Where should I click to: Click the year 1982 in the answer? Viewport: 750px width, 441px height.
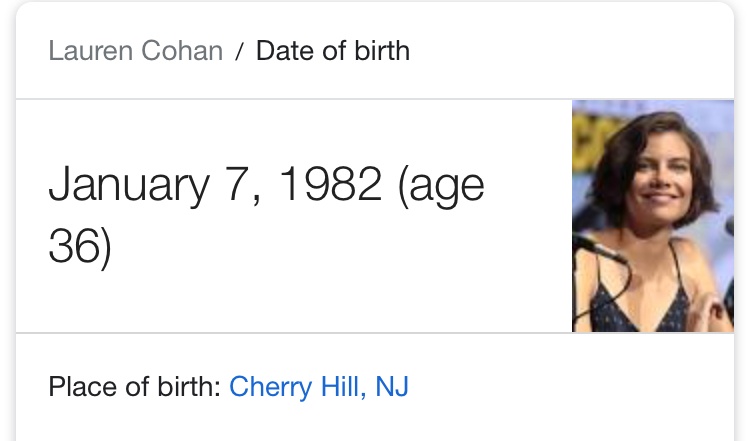click(x=330, y=184)
